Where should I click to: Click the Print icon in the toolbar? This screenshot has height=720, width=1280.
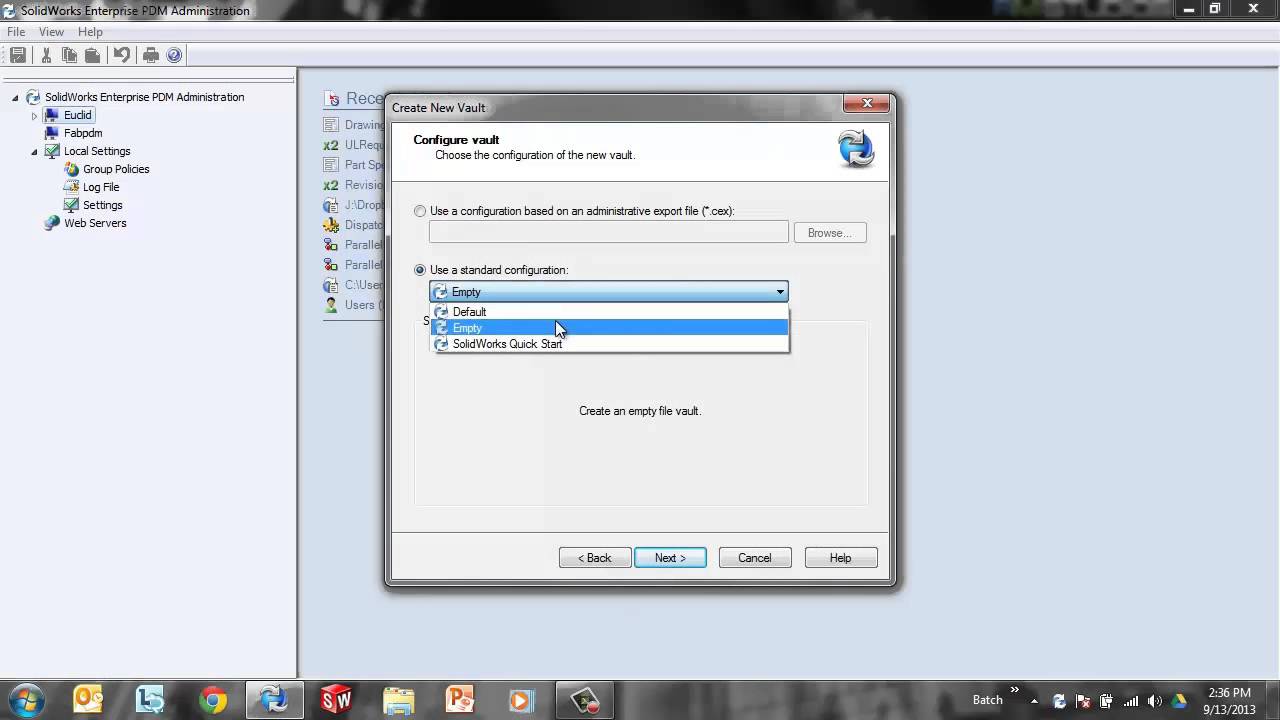(151, 55)
